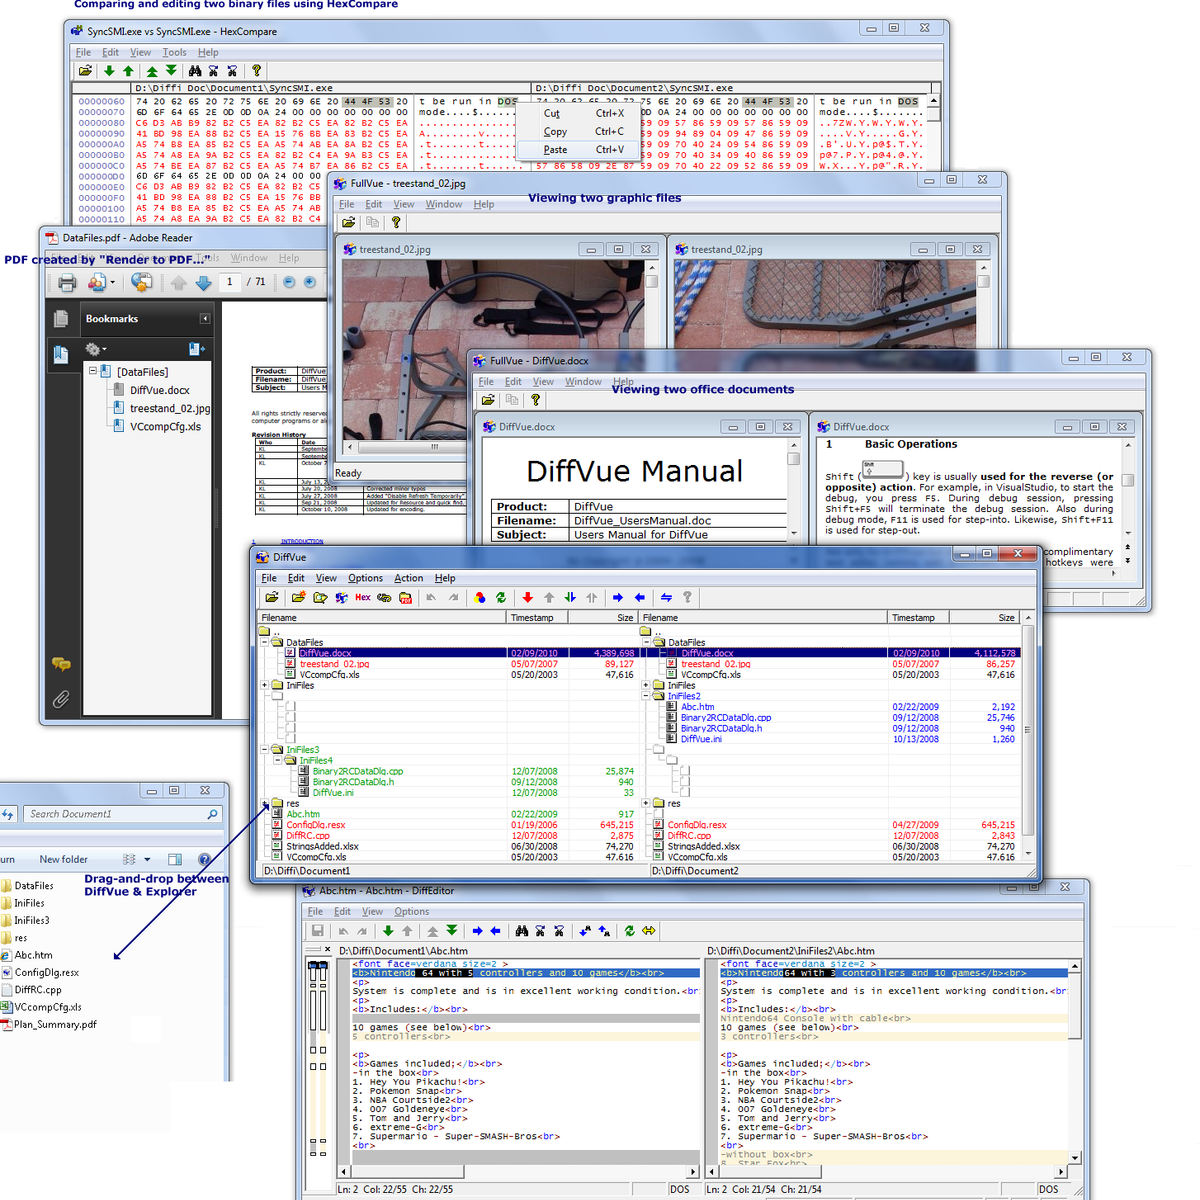Open the attachments paperclip panel in Adobe Reader

point(61,699)
